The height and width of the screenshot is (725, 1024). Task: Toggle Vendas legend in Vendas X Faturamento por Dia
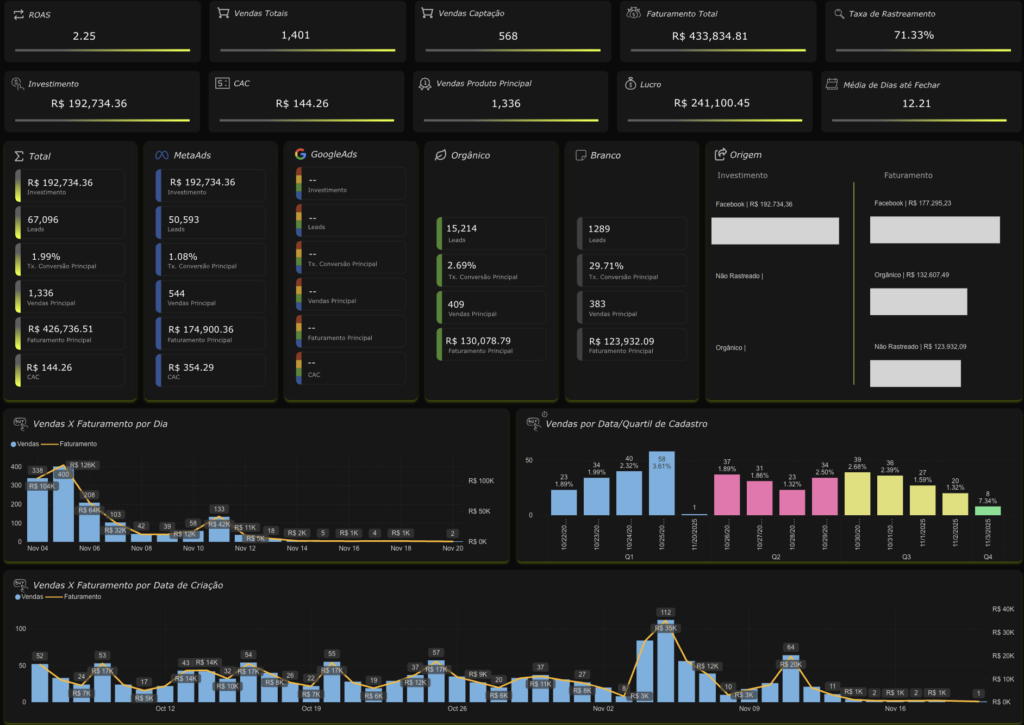click(x=26, y=443)
